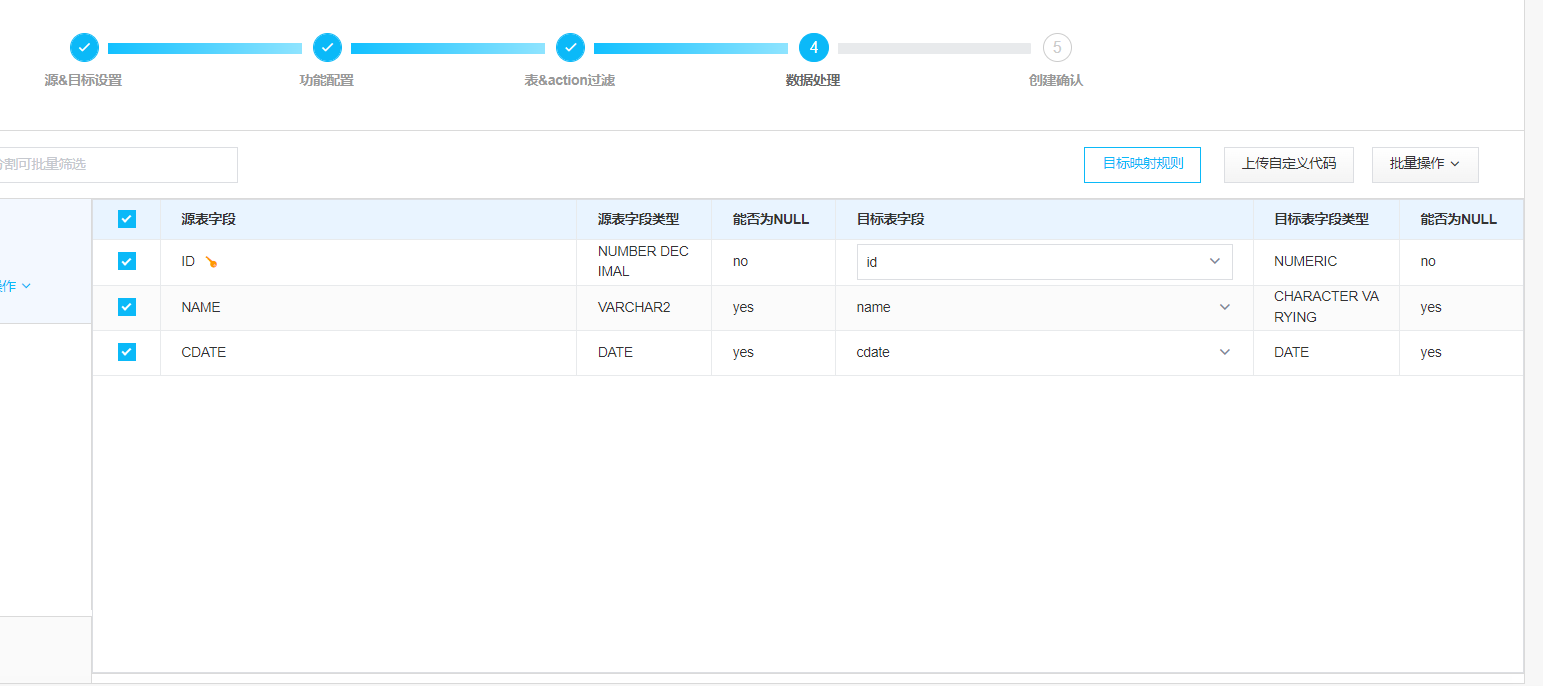Expand the 批量操作 dropdown menu
The width and height of the screenshot is (1543, 686).
1425,164
